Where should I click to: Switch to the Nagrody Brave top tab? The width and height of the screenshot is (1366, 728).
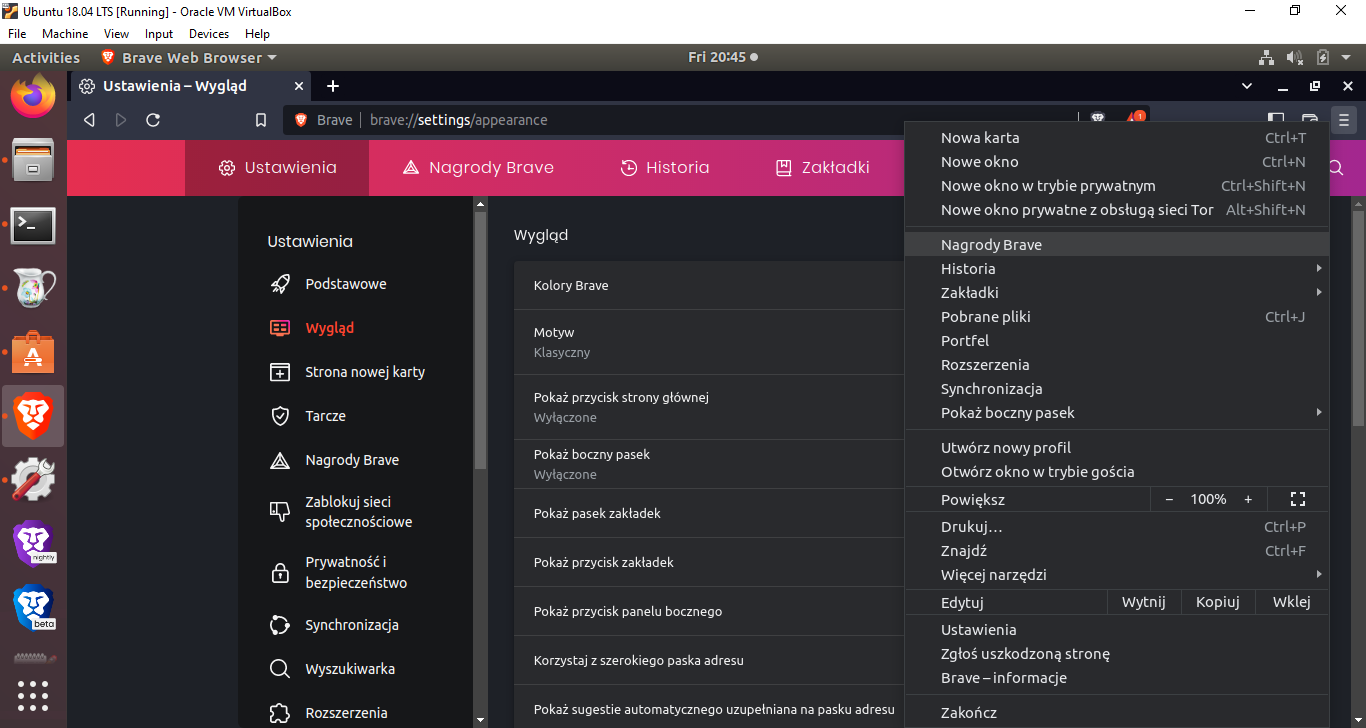tap(478, 168)
